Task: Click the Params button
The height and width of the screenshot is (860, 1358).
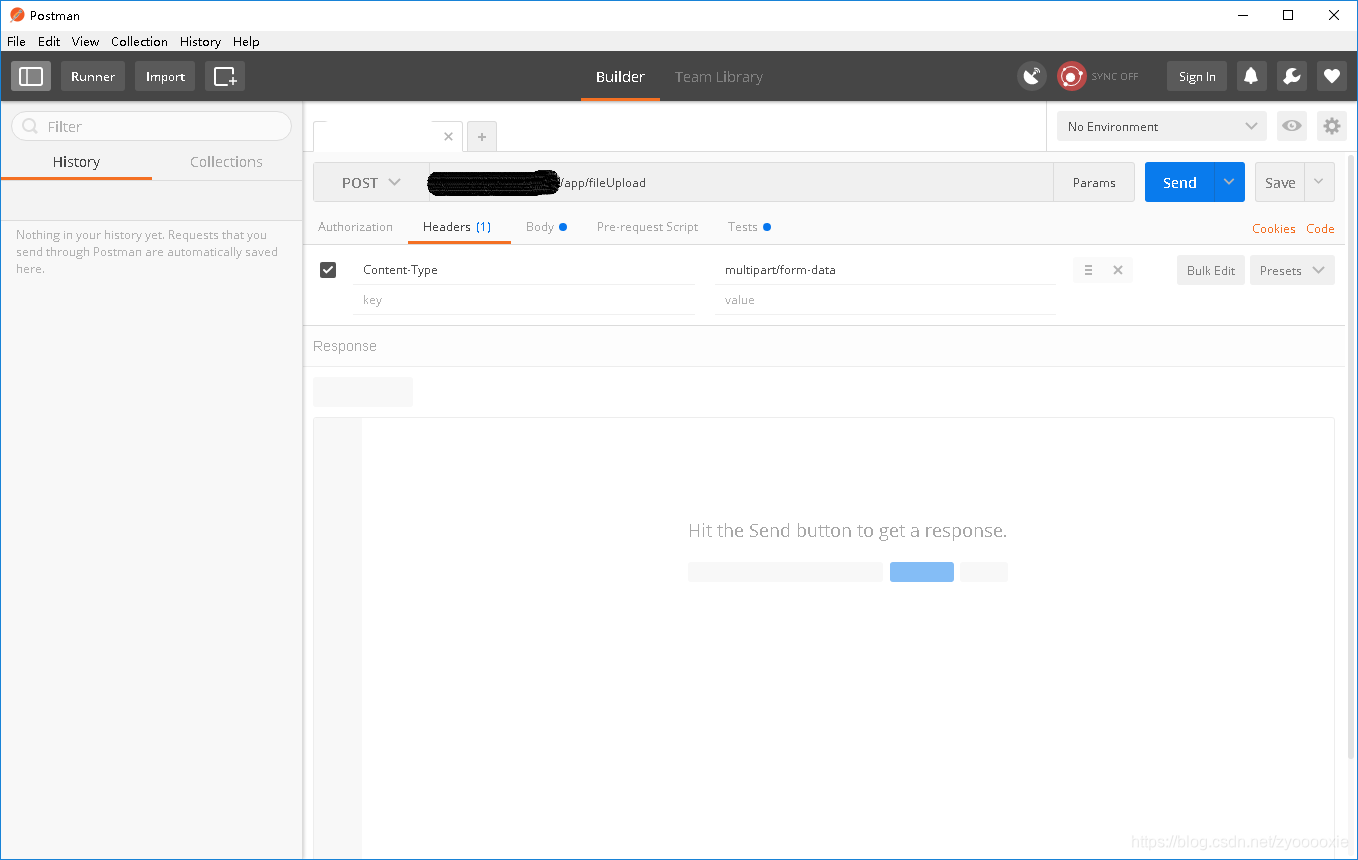Action: [1094, 182]
